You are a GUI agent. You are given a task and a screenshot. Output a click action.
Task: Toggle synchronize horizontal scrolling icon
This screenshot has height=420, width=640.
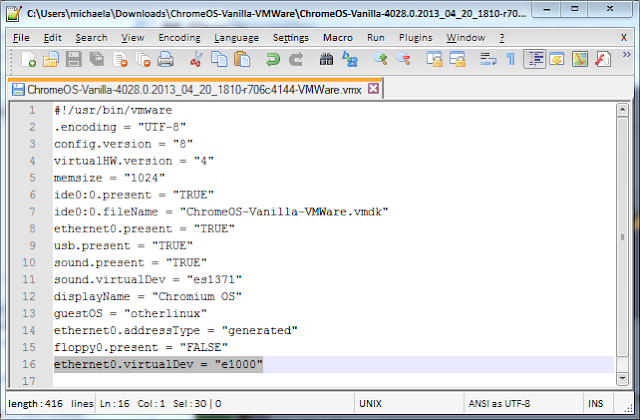(x=458, y=59)
